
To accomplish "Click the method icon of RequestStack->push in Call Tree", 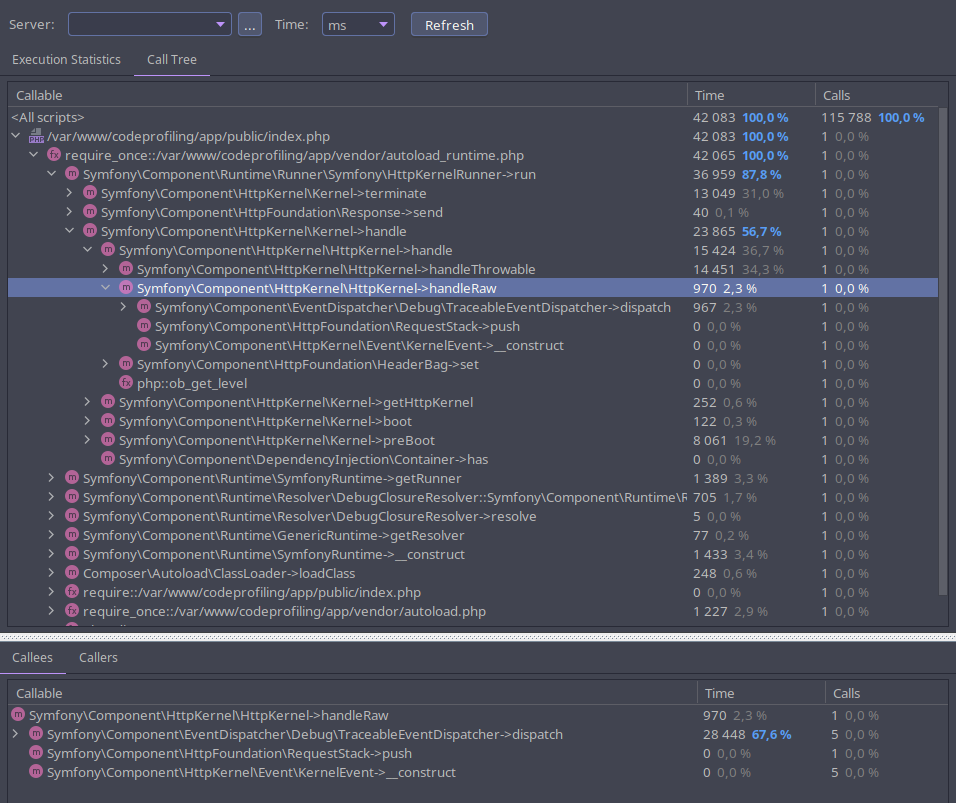I will click(x=144, y=326).
